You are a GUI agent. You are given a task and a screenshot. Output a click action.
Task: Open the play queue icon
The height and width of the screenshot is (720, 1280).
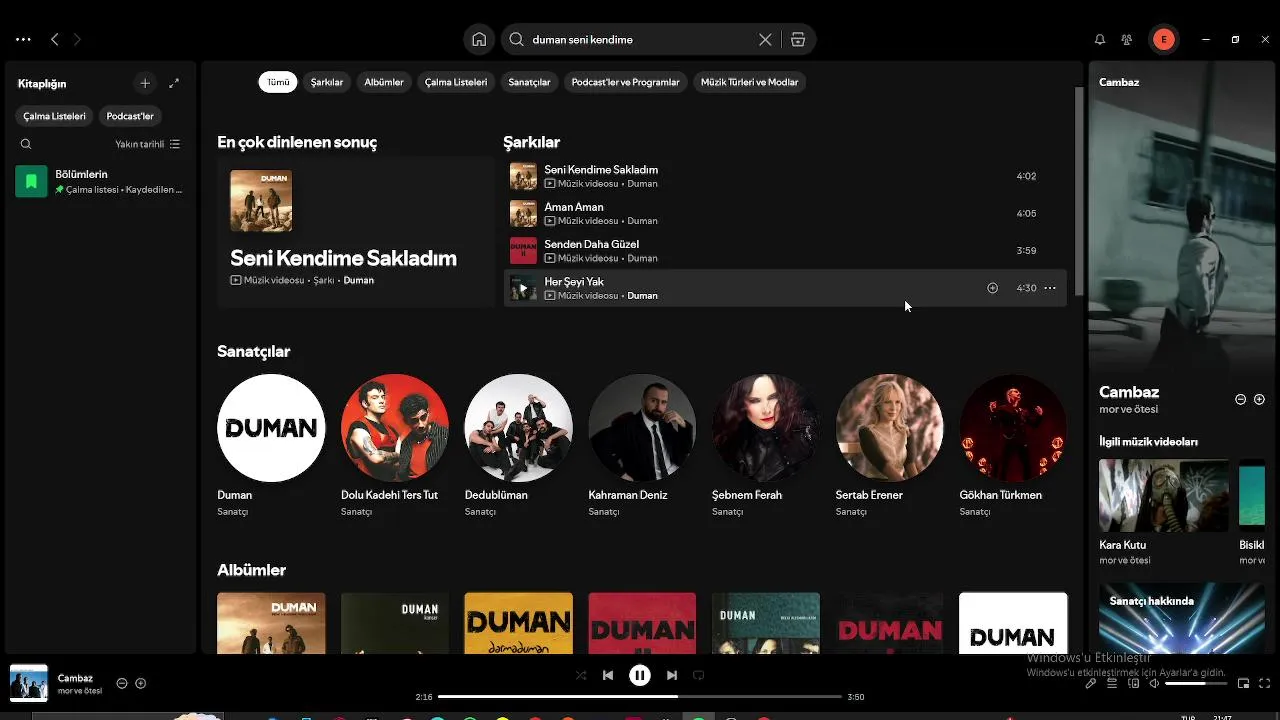pyautogui.click(x=1112, y=683)
